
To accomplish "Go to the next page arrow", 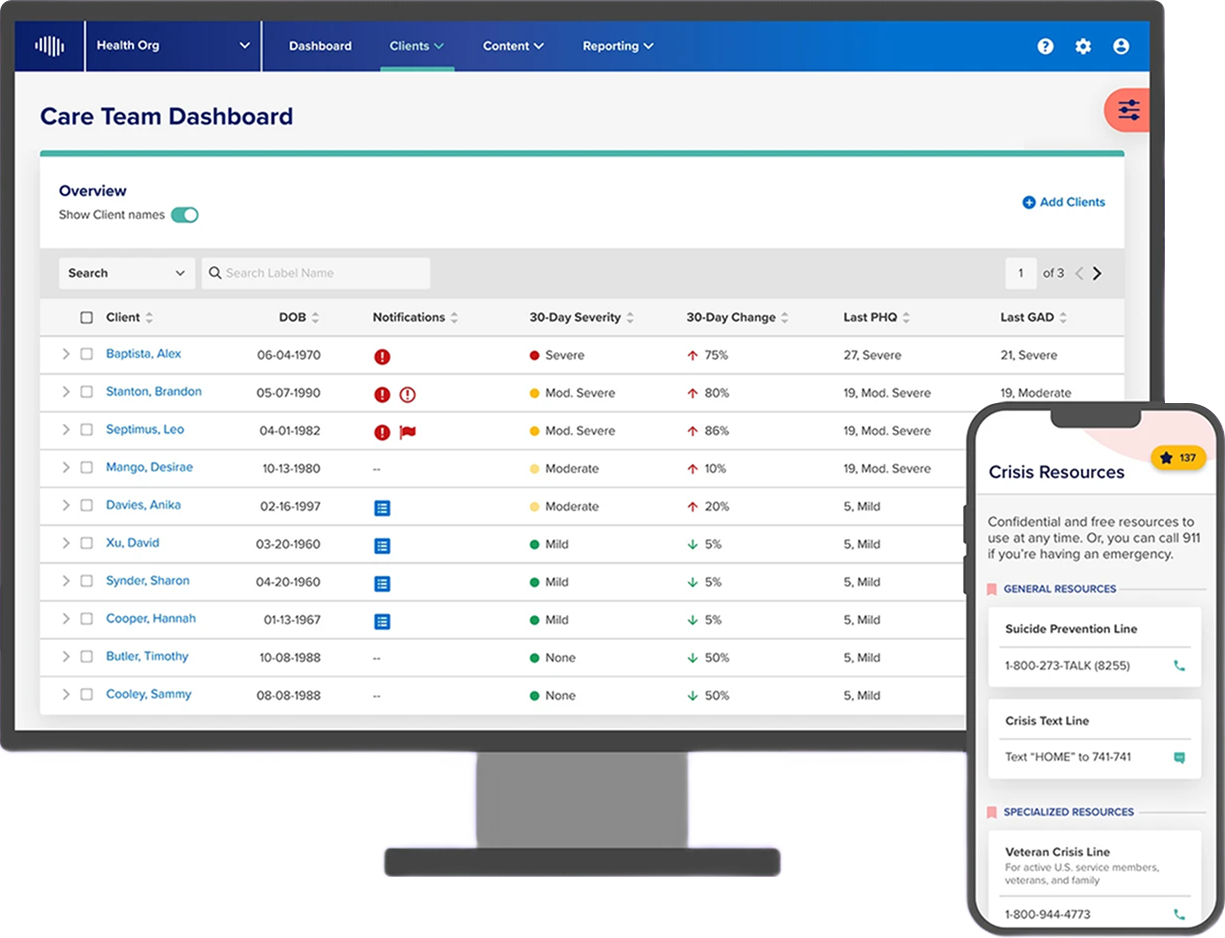I will click(1097, 273).
